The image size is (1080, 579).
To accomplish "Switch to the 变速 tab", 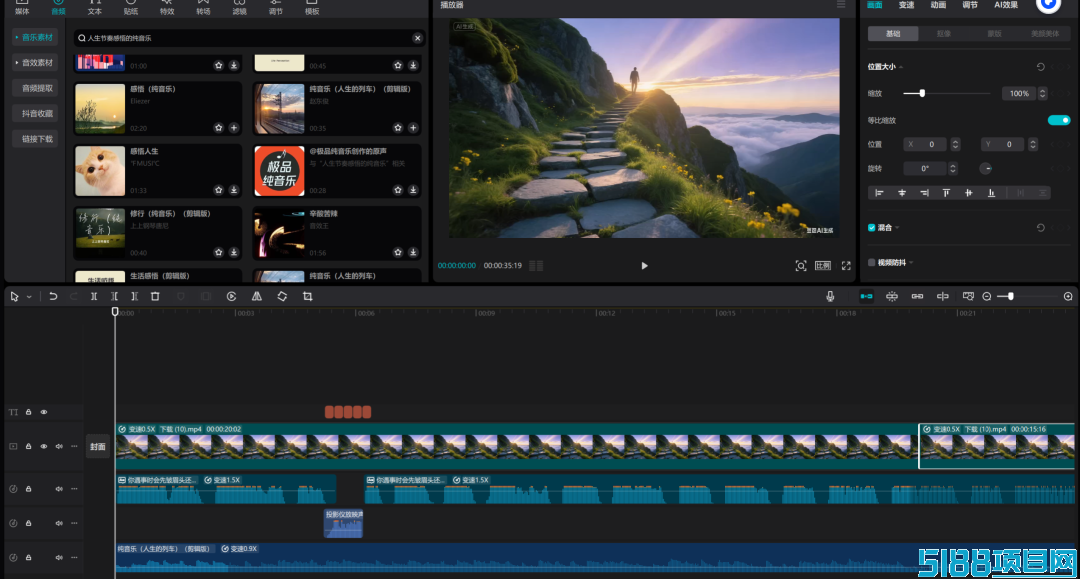I will click(906, 5).
